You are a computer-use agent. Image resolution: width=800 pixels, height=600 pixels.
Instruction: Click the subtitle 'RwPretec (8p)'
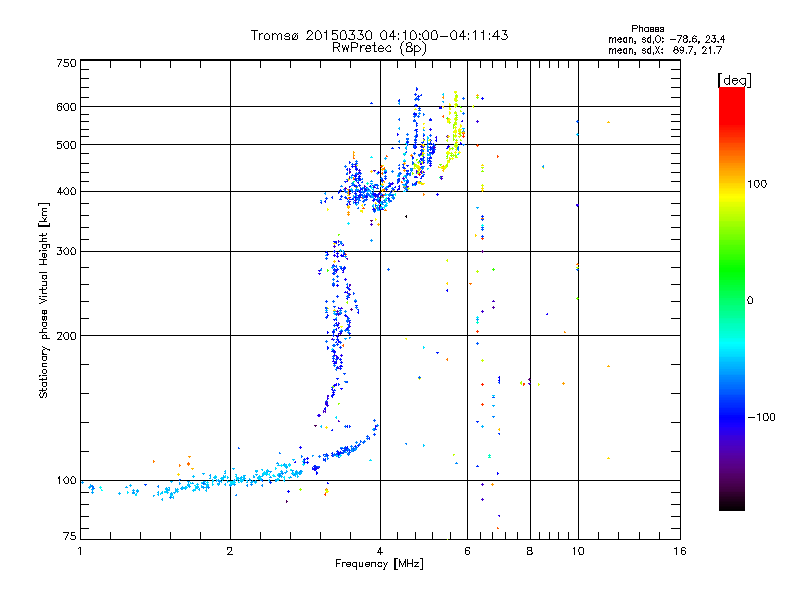(x=379, y=48)
